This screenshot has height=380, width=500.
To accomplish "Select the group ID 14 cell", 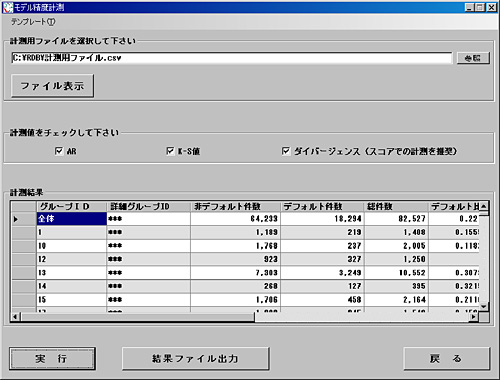I will pos(71,286).
